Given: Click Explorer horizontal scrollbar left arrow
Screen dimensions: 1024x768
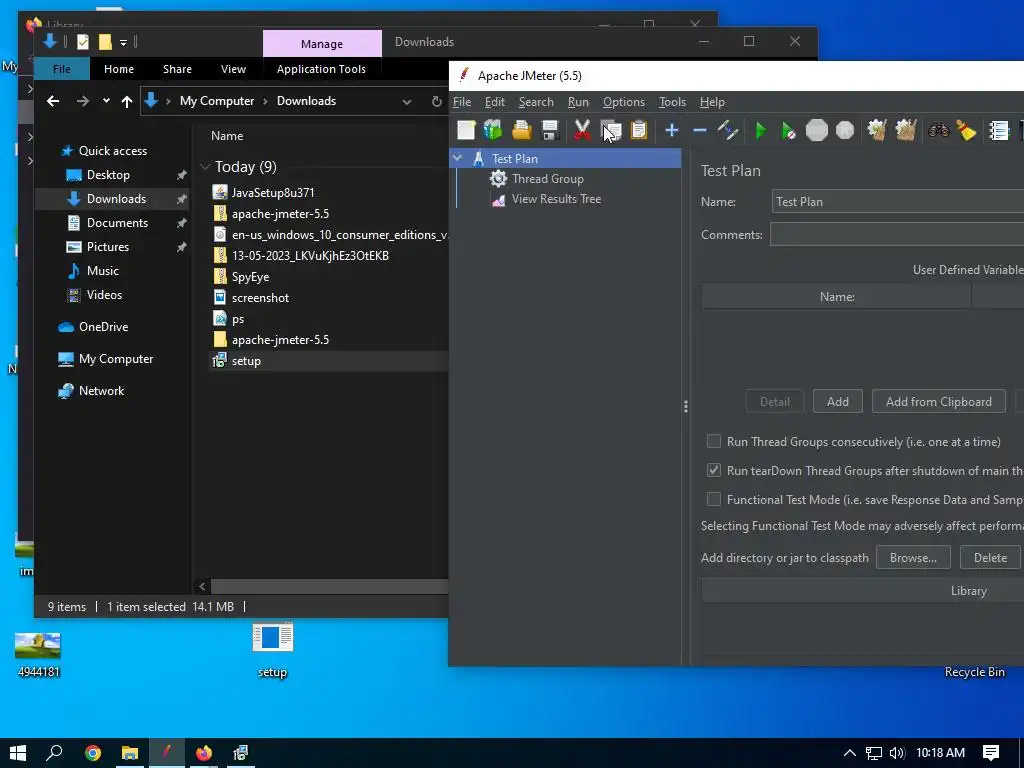Looking at the screenshot, I should coord(202,586).
